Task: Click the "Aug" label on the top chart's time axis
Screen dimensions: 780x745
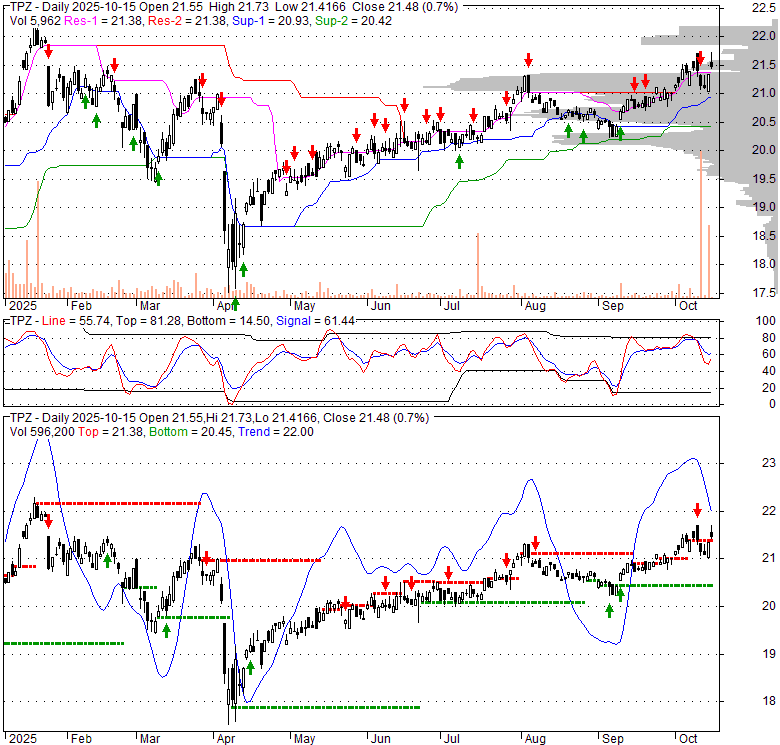Action: (535, 306)
